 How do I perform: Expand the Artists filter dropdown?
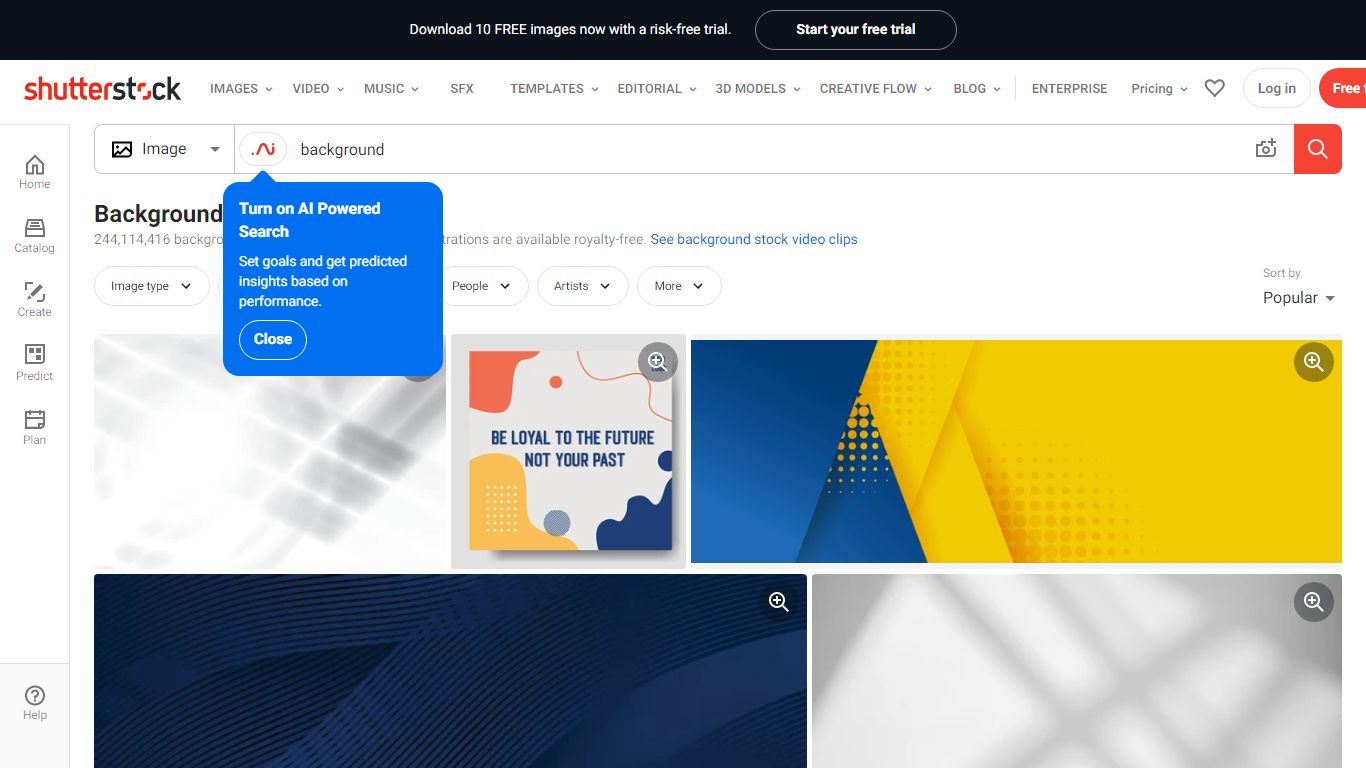pyautogui.click(x=583, y=286)
